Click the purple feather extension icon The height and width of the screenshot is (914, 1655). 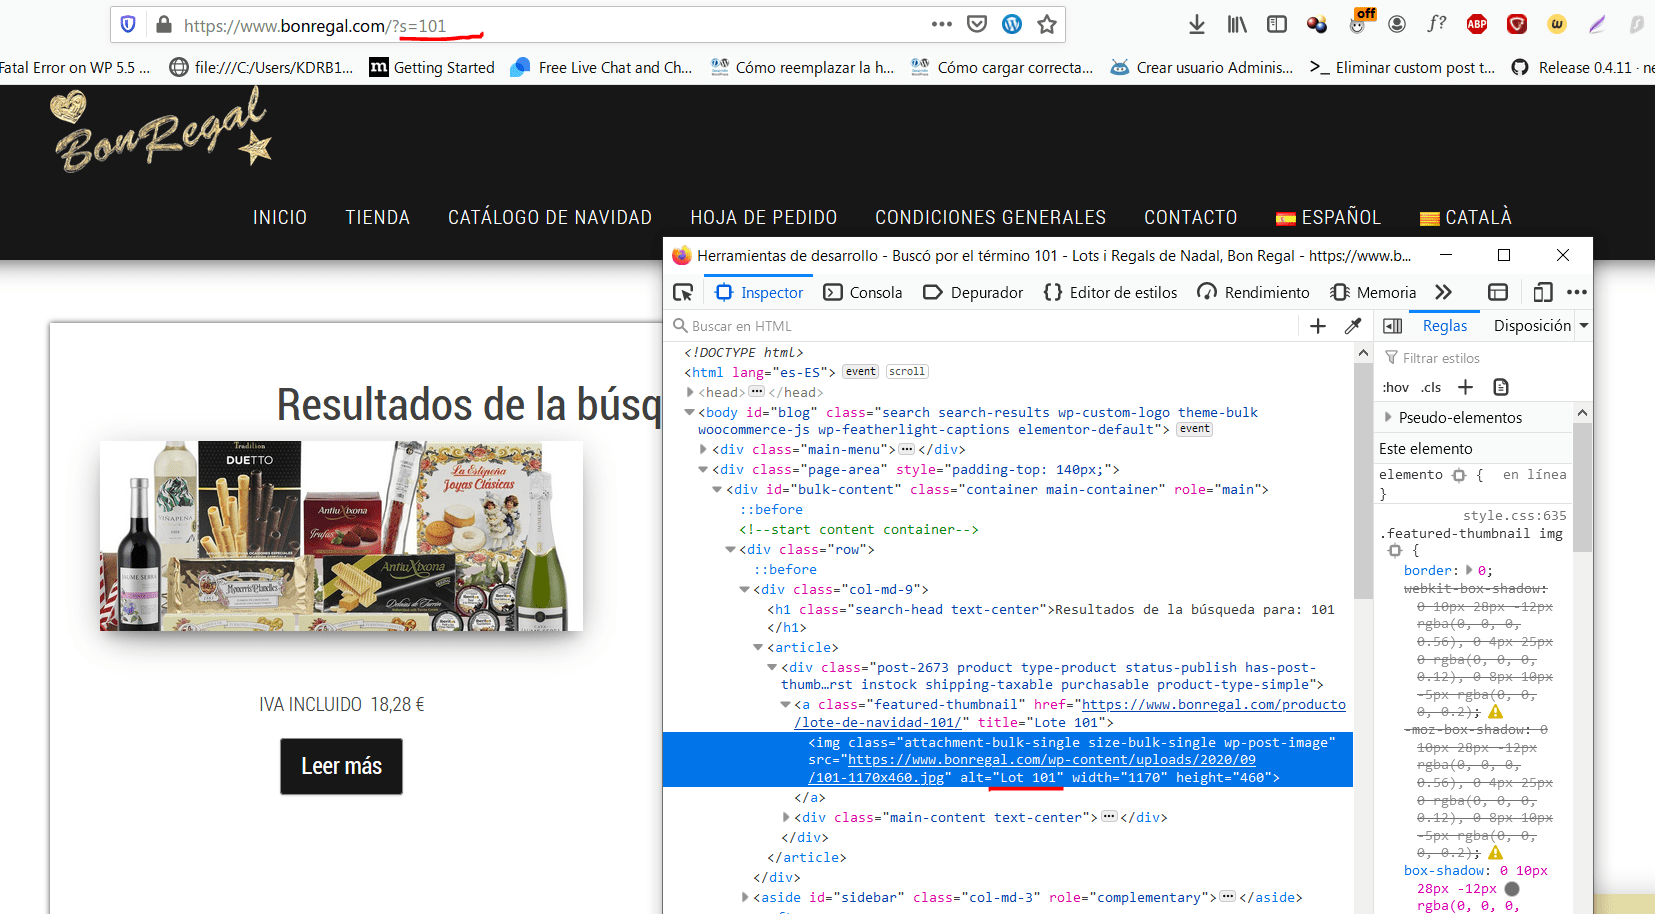(1597, 25)
